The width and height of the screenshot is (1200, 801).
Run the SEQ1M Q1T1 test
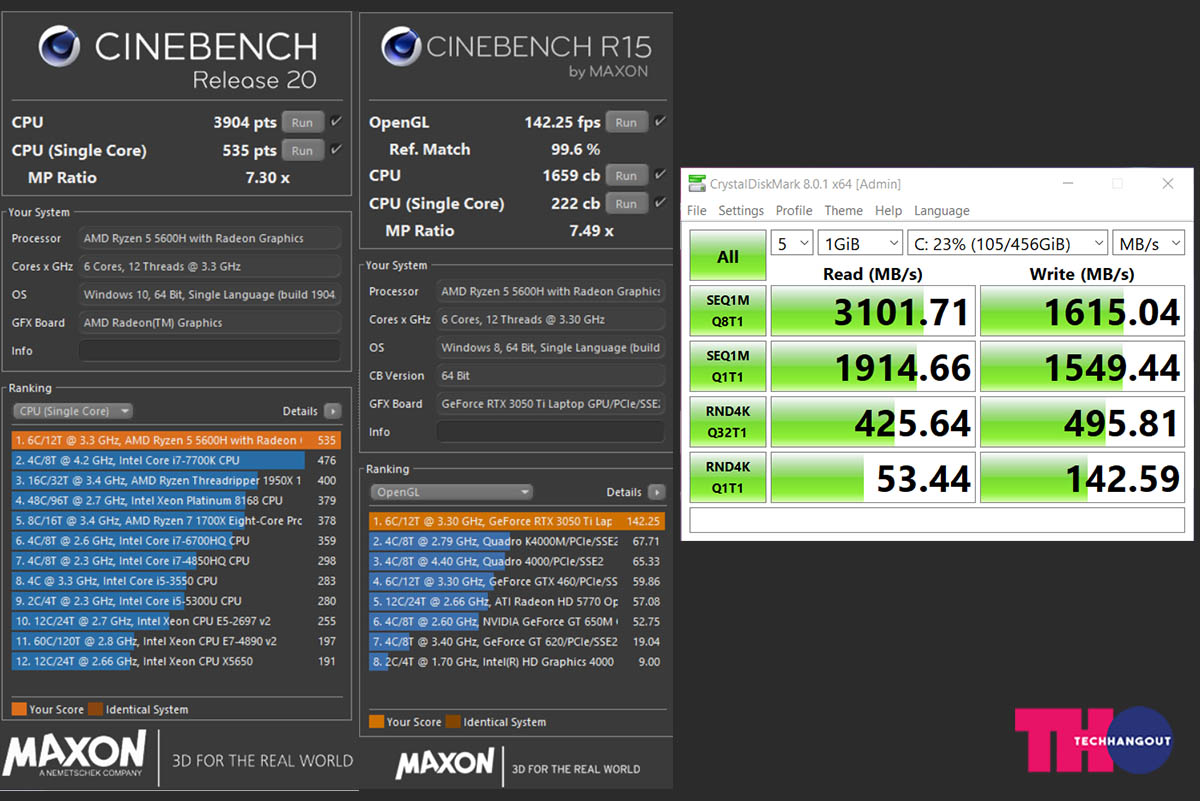tap(728, 367)
